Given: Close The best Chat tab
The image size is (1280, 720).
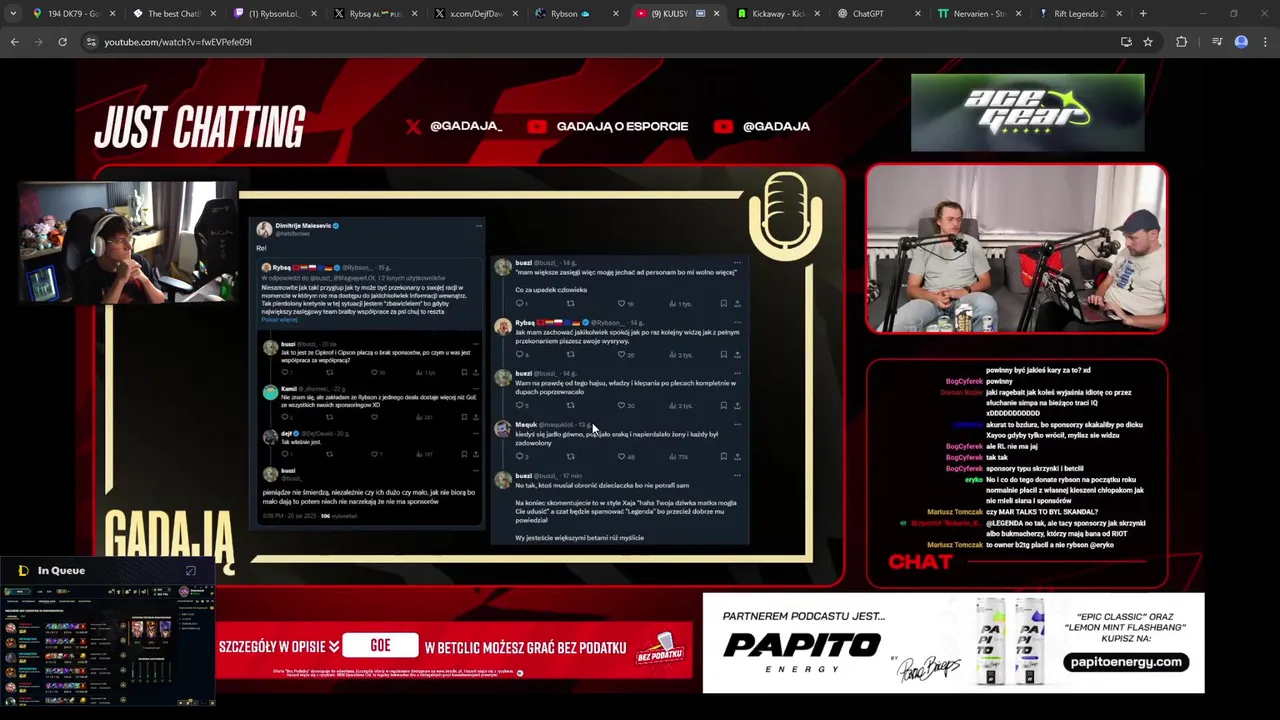Looking at the screenshot, I should [213, 14].
